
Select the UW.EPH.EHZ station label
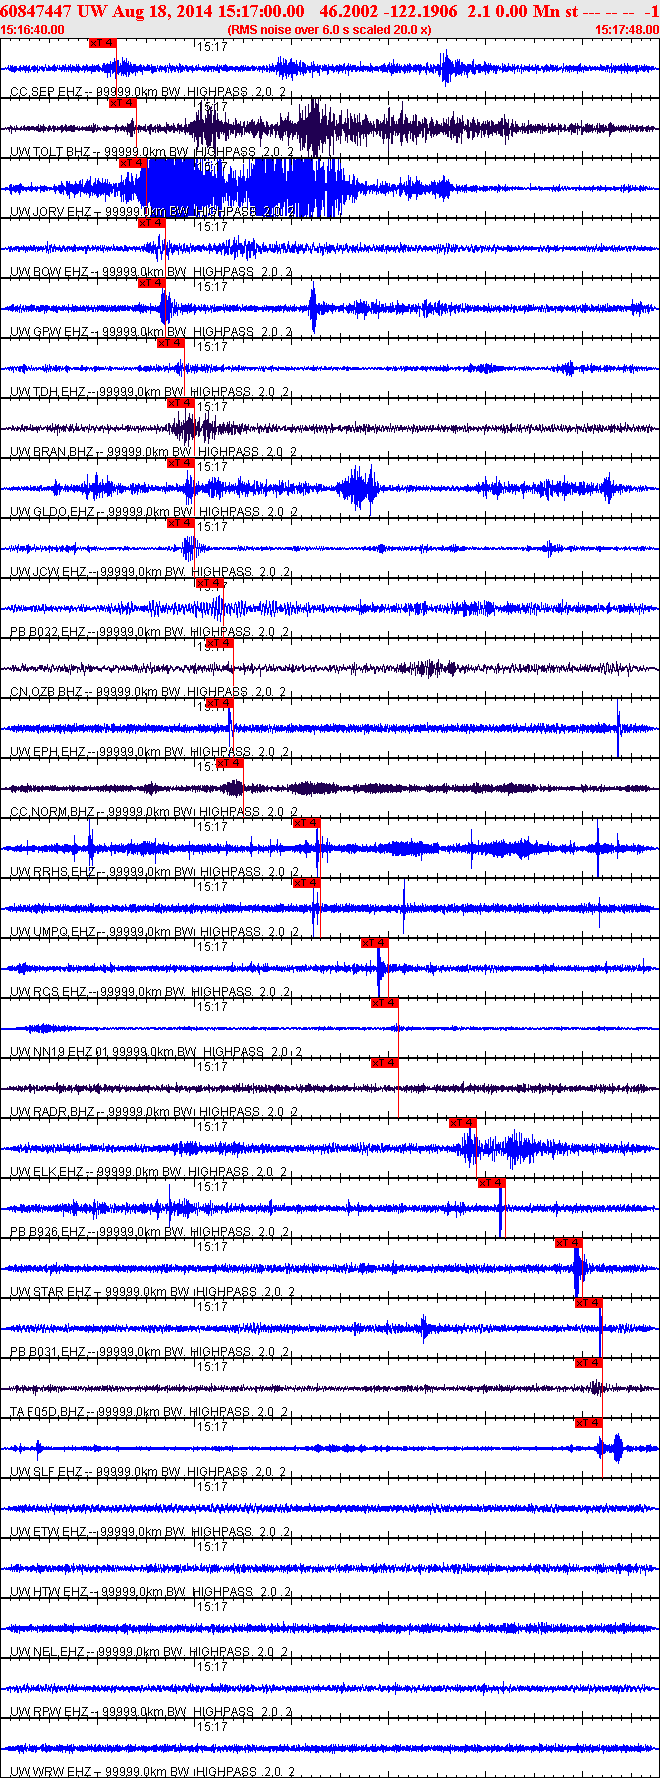coord(48,752)
